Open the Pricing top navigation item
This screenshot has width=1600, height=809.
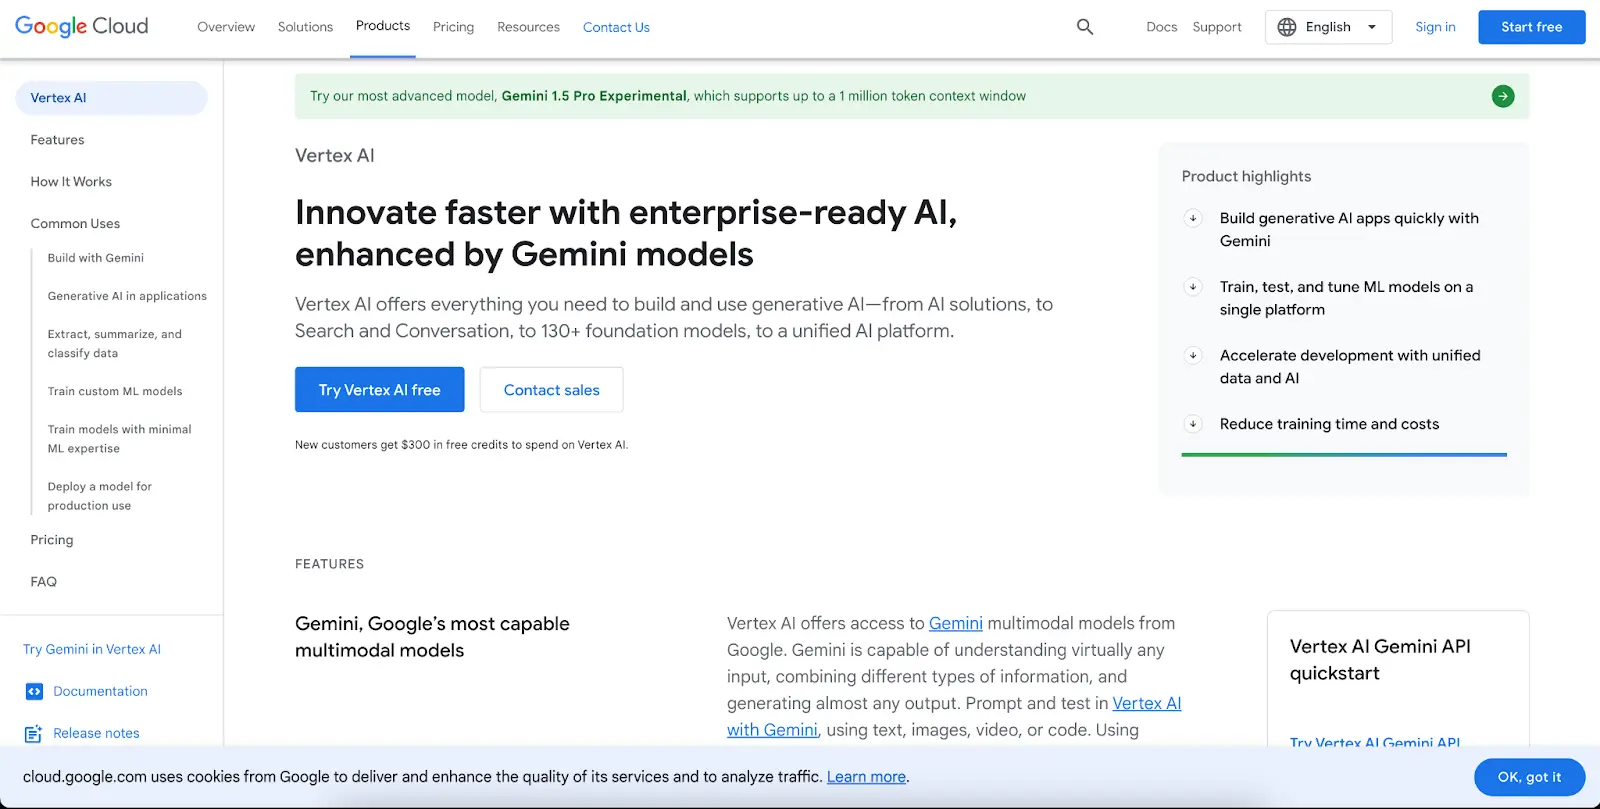click(453, 27)
